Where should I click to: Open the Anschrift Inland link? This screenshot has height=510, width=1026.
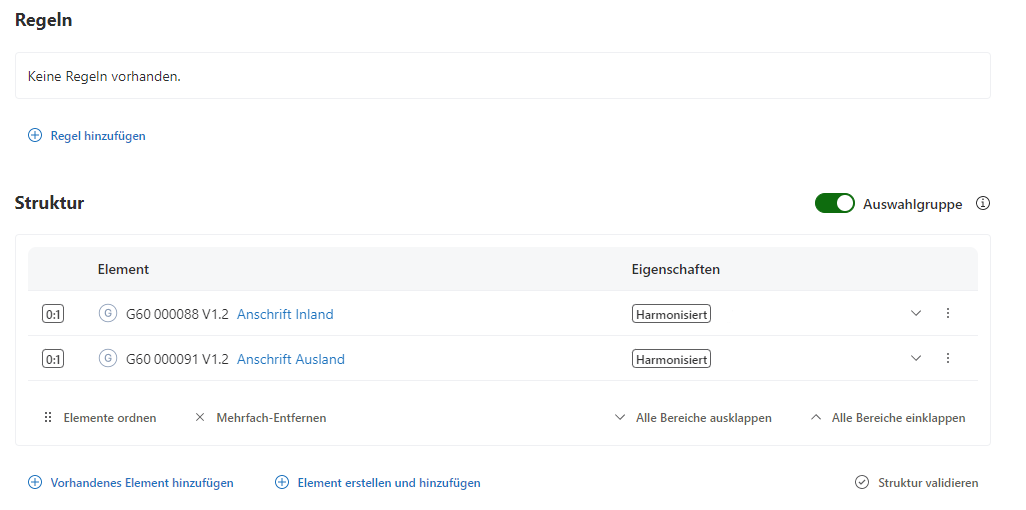[285, 314]
